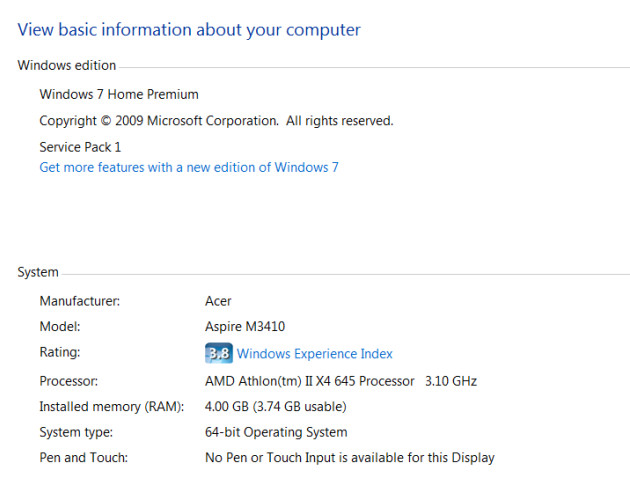The width and height of the screenshot is (630, 488).
Task: Select the System type label
Action: tap(76, 433)
